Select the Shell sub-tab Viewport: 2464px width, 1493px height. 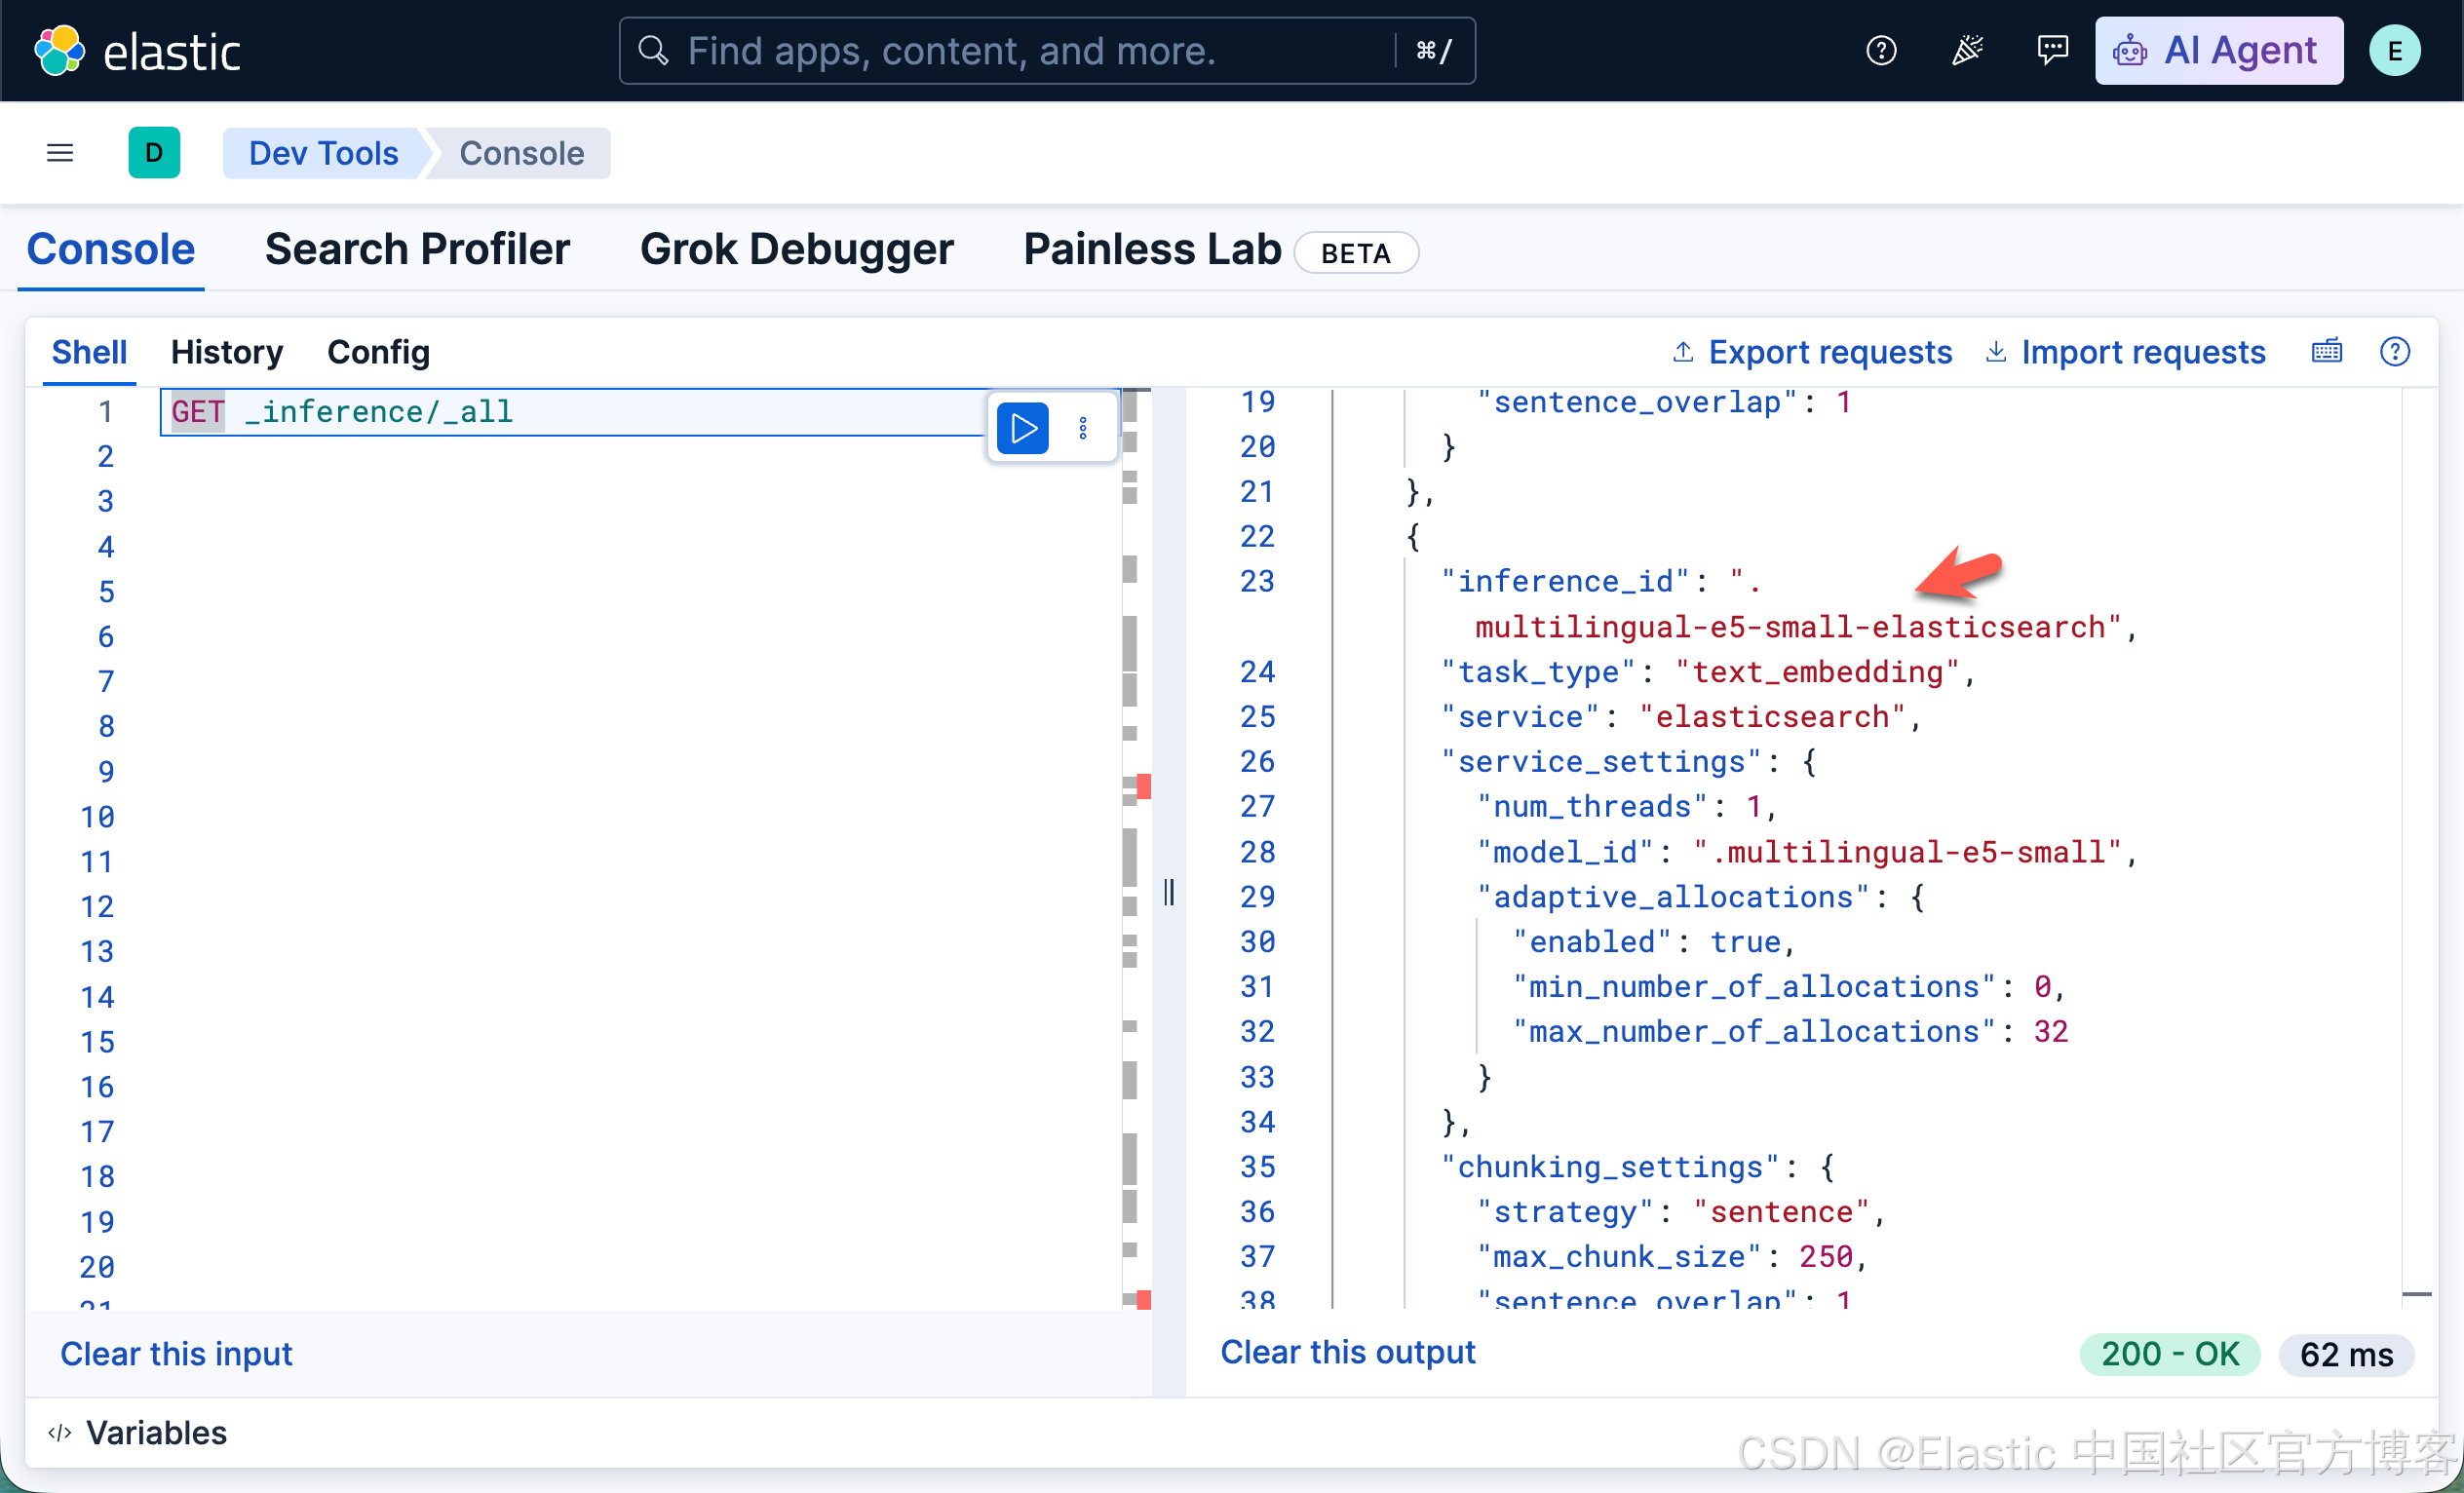(x=89, y=352)
